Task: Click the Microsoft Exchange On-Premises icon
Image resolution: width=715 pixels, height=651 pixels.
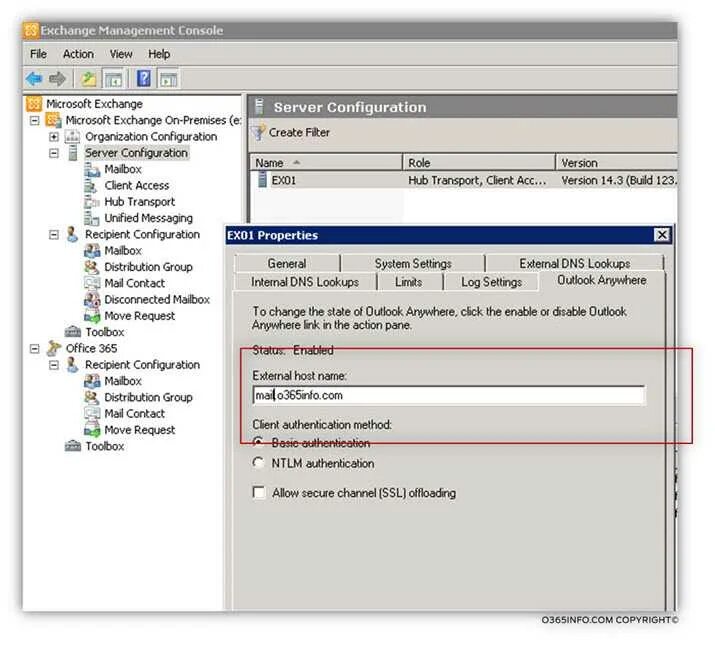Action: 53,120
